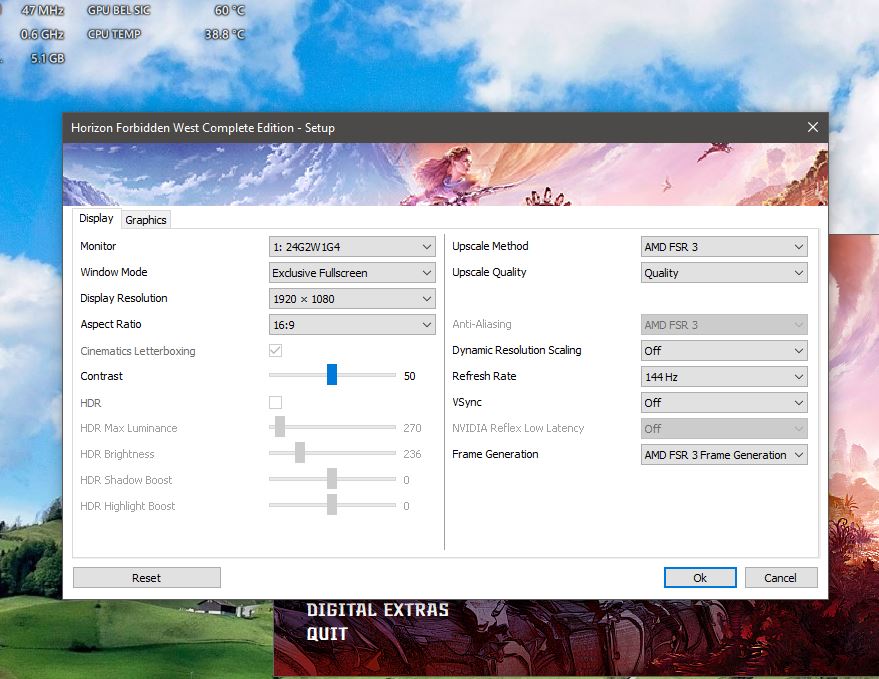
Task: Open the Display Resolution dropdown
Action: pos(352,299)
